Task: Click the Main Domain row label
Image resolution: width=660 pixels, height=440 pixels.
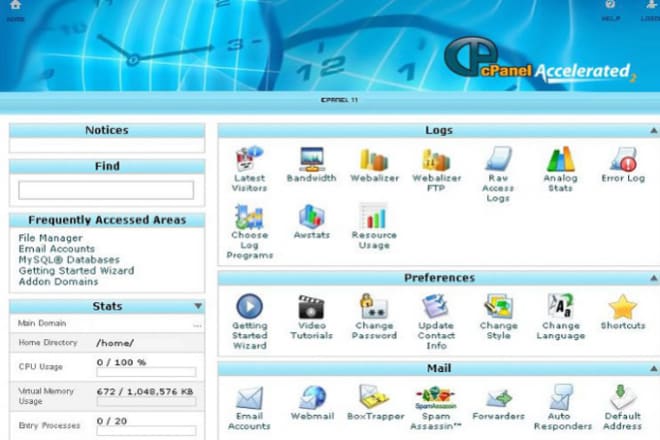Action: (42, 323)
